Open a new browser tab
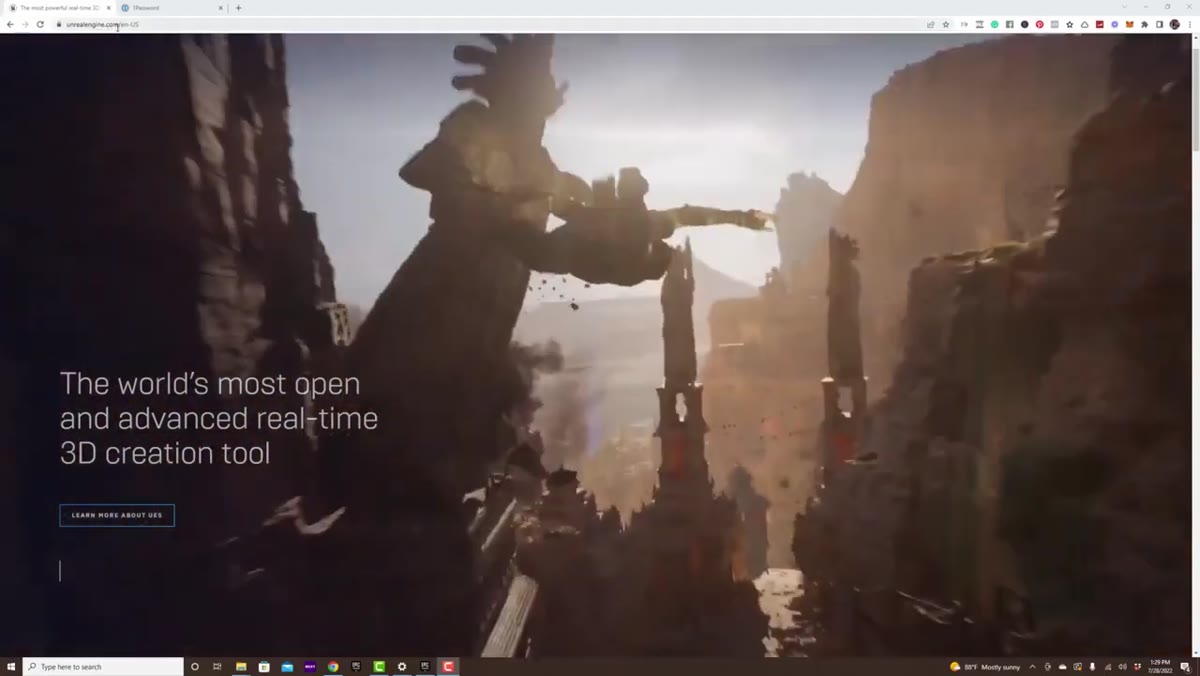 click(x=238, y=8)
